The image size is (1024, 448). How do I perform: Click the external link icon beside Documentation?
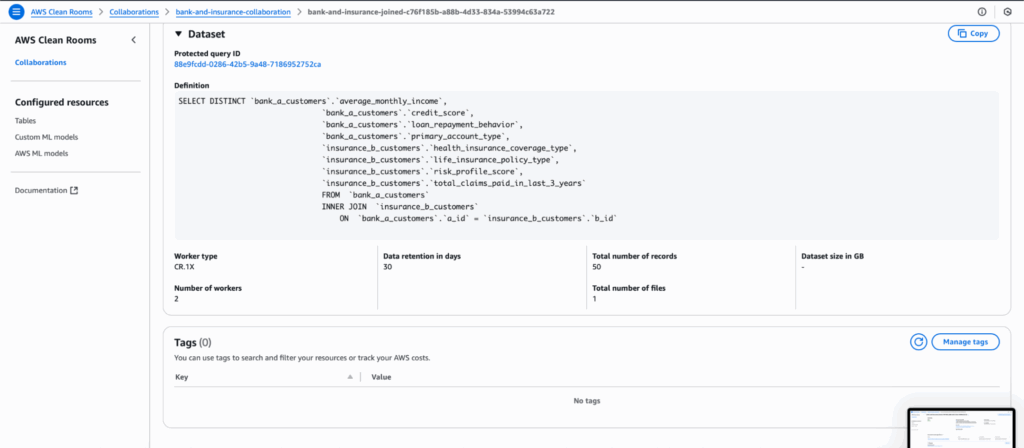(x=74, y=191)
